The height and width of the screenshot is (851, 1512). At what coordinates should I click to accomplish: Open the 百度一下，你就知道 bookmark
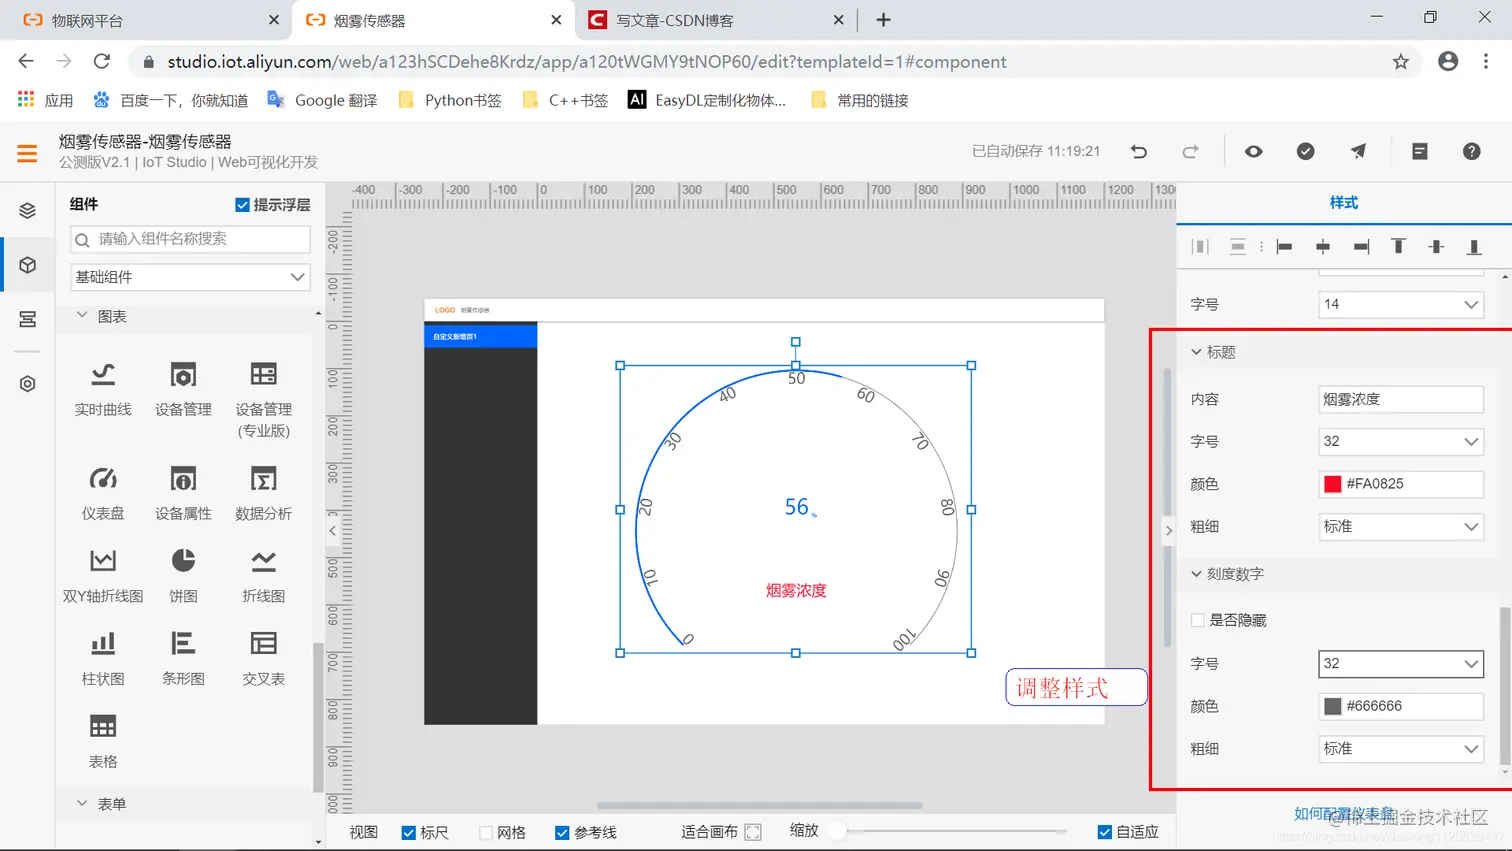tap(170, 100)
